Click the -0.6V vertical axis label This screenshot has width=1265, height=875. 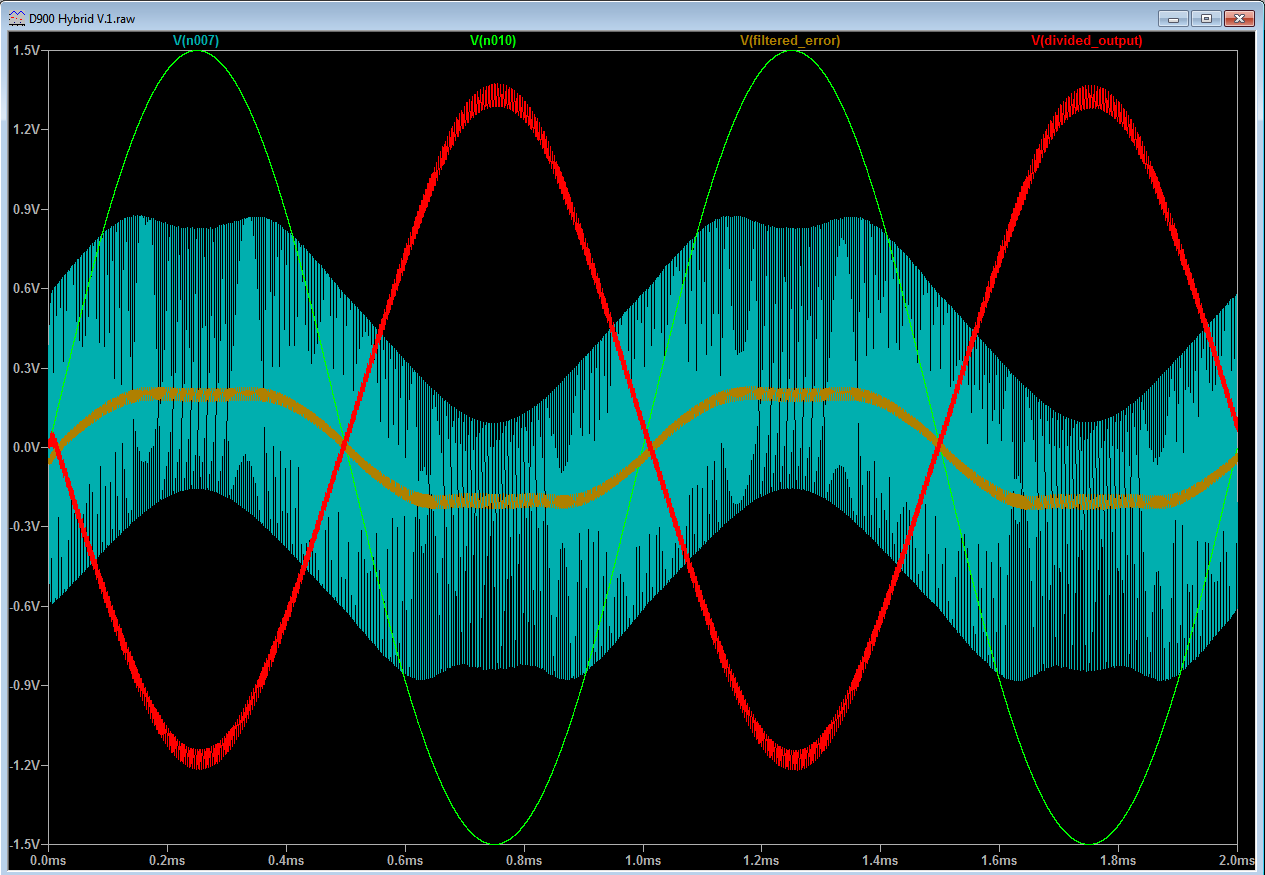[x=24, y=606]
